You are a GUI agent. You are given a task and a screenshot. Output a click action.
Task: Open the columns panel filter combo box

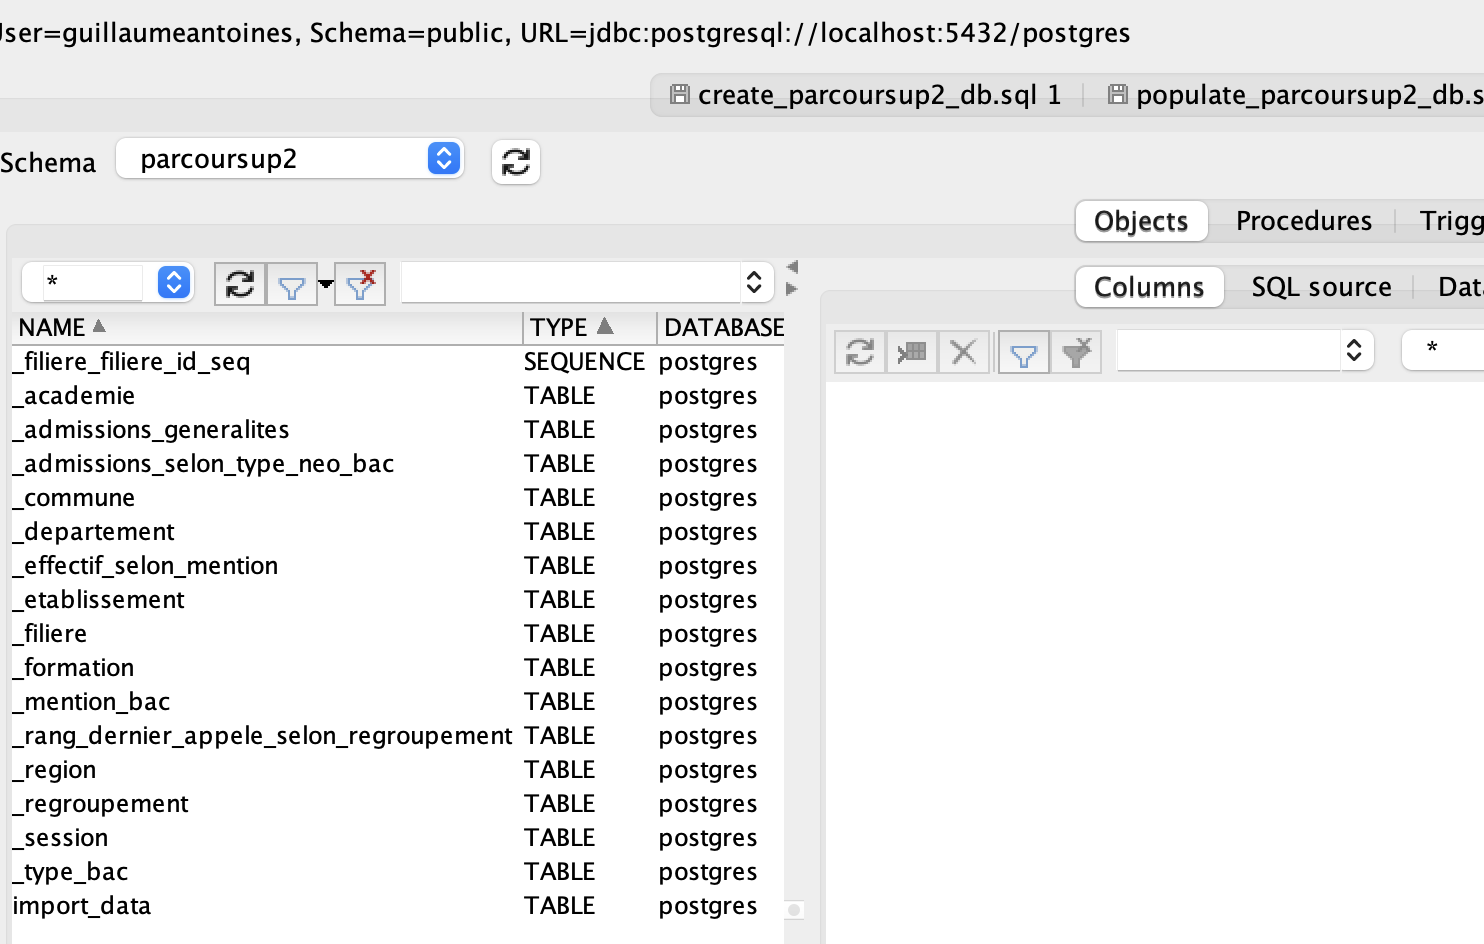point(1245,351)
